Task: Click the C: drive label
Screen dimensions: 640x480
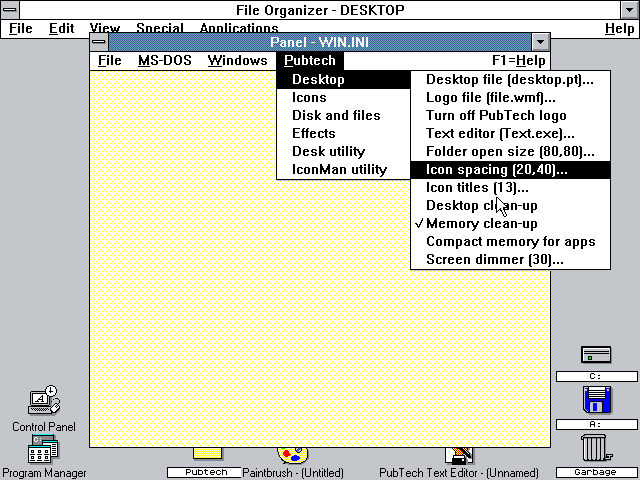Action: (x=596, y=376)
